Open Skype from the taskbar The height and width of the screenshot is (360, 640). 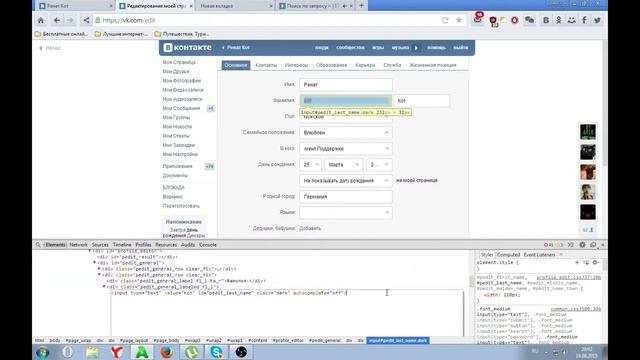pyautogui.click(x=216, y=352)
